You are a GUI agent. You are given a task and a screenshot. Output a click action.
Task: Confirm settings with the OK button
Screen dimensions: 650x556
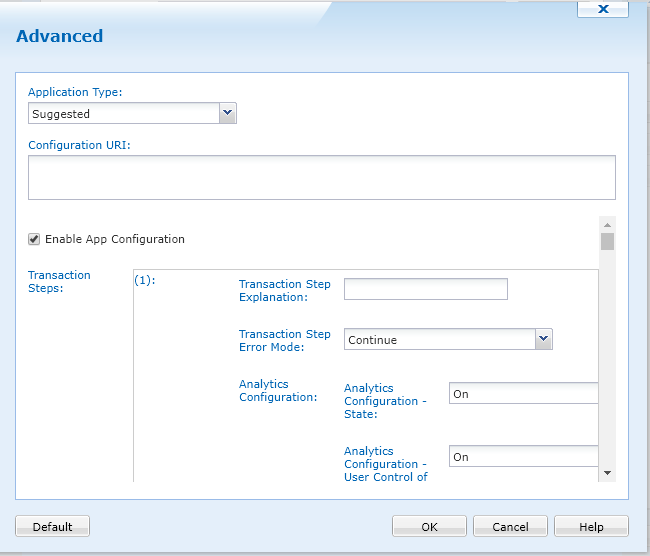tap(429, 527)
